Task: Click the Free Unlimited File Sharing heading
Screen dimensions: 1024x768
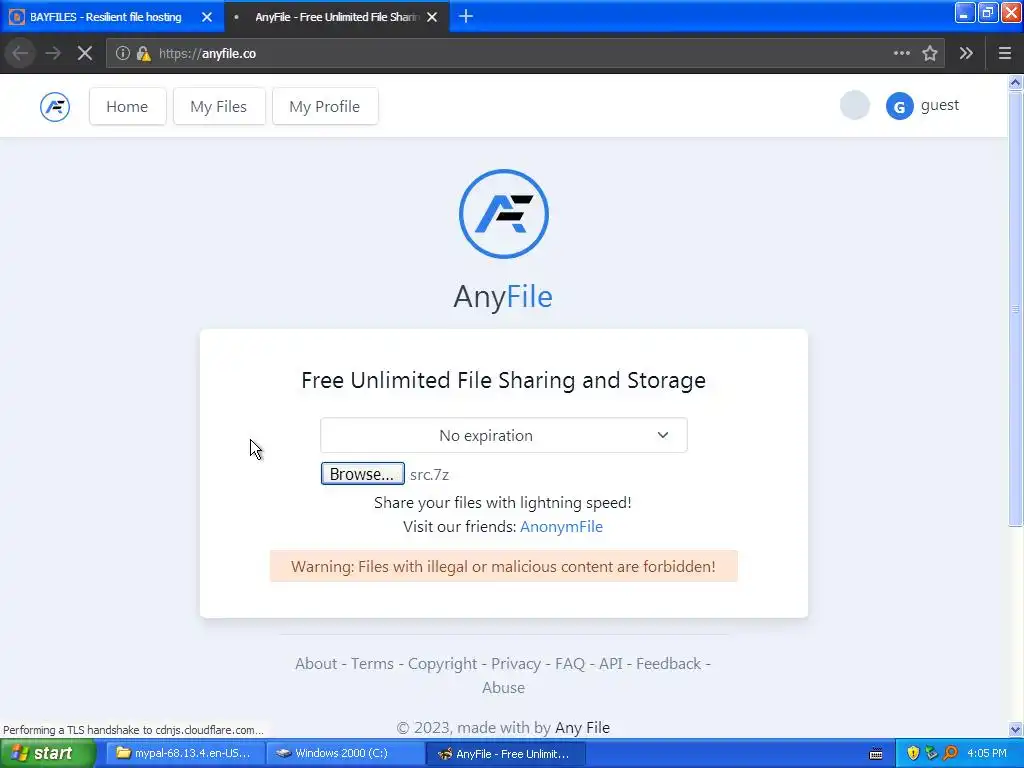Action: tap(504, 380)
